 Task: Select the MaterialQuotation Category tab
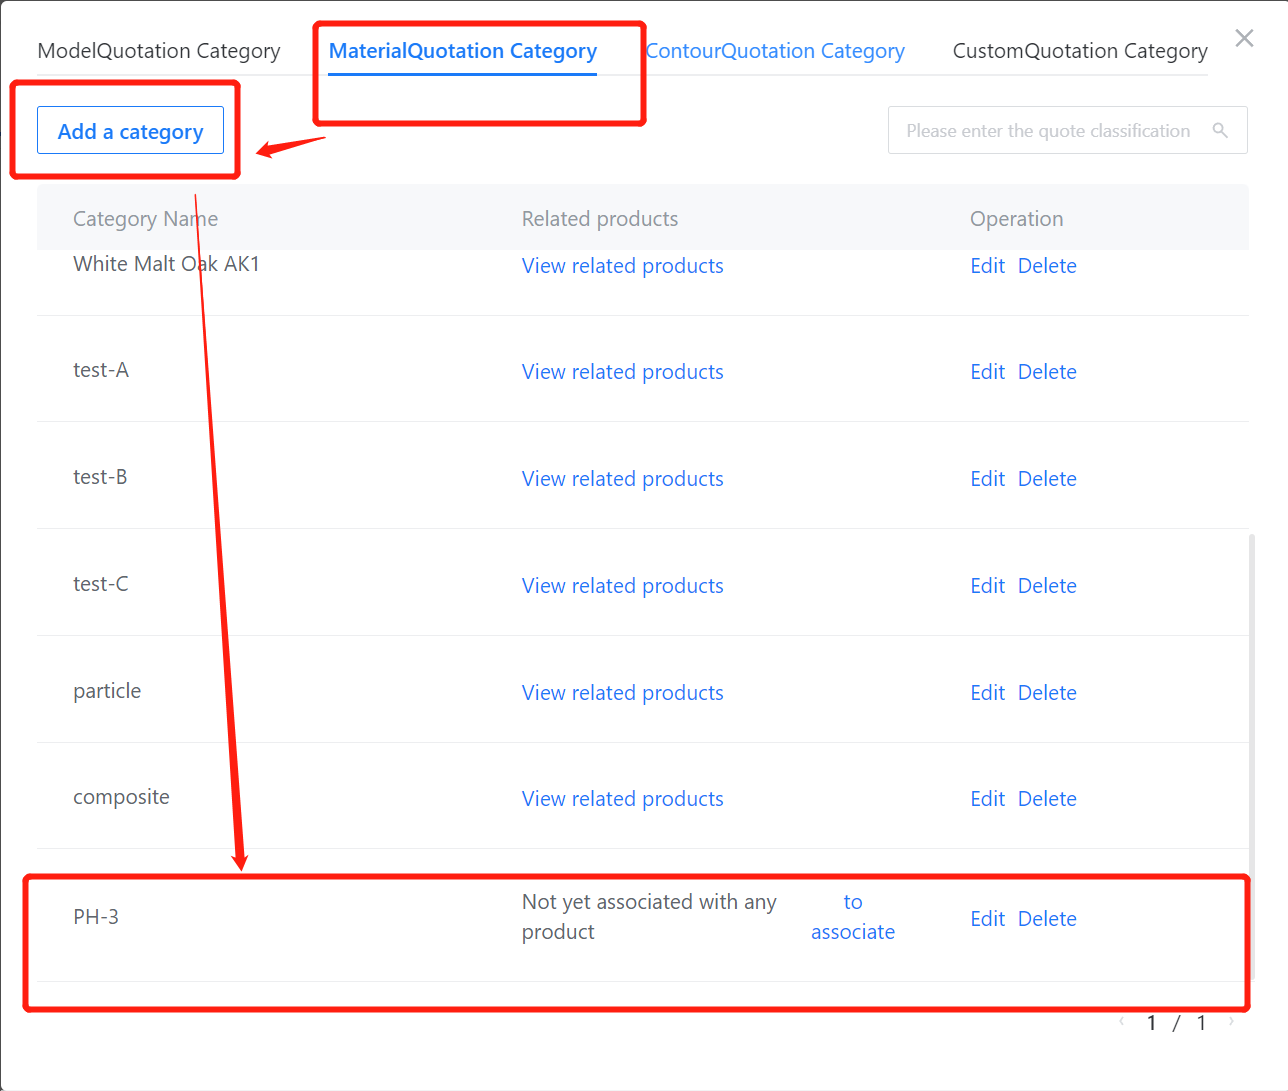(x=463, y=51)
